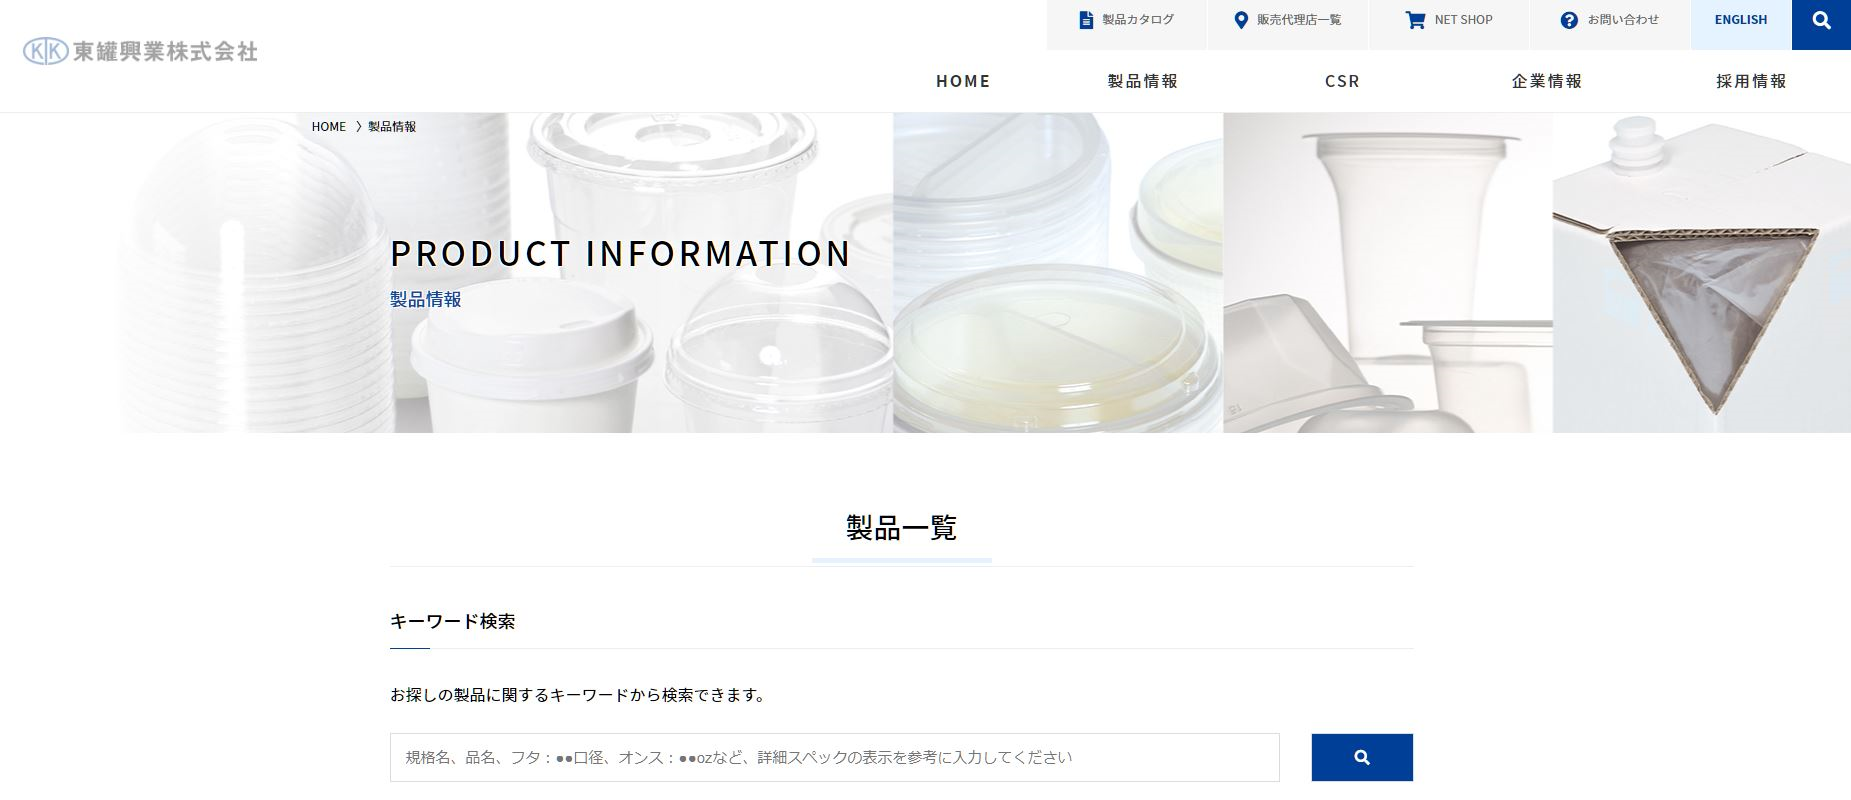The width and height of the screenshot is (1851, 800).
Task: Click the question mark inquiry icon
Action: tap(1569, 20)
